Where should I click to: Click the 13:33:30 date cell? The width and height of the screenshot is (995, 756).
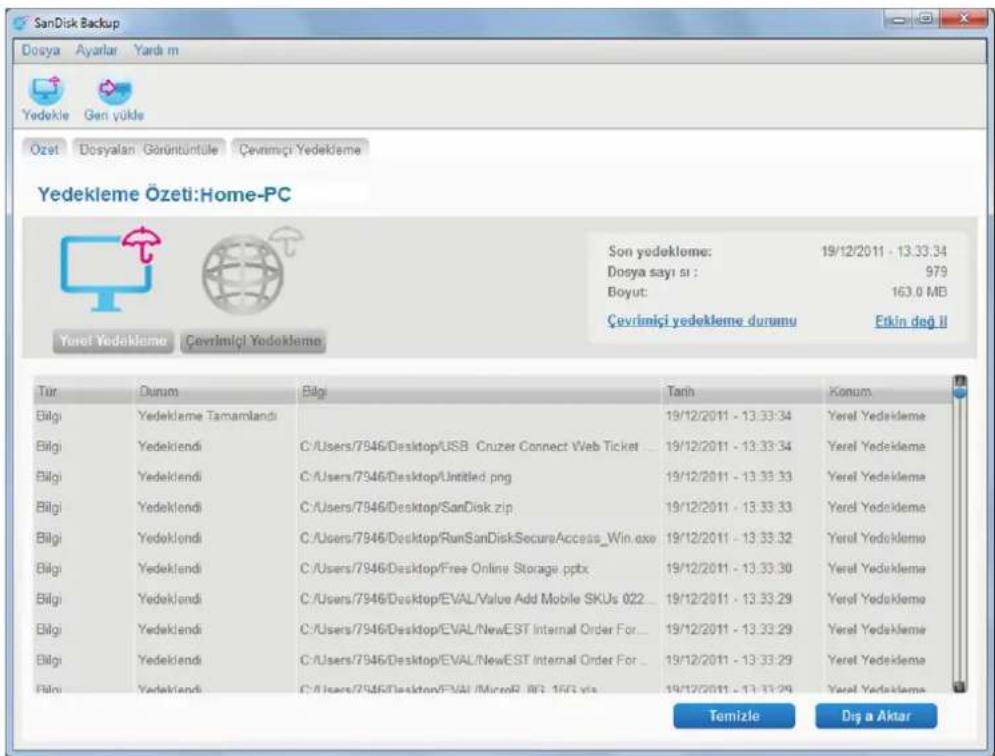728,569
